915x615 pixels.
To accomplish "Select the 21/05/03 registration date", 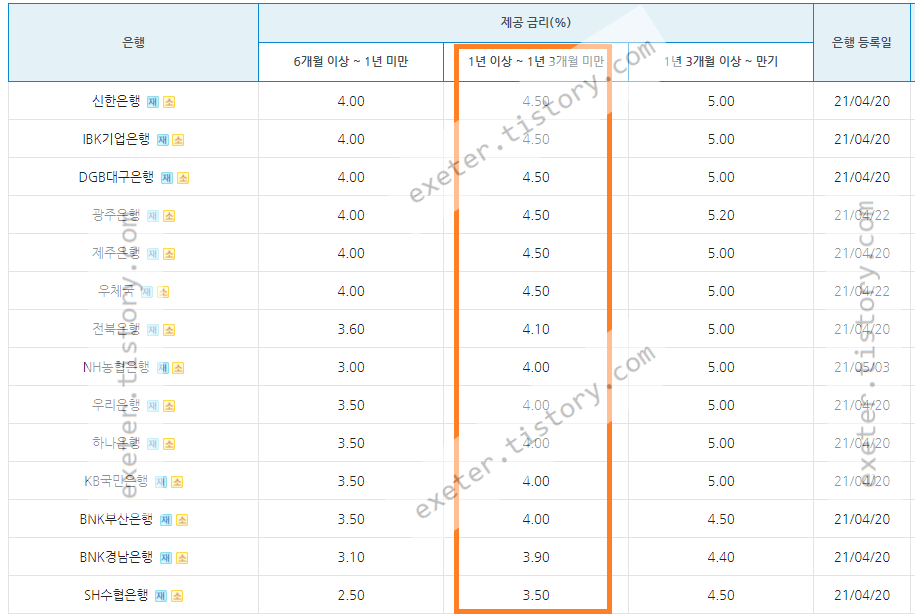I will click(x=862, y=367).
